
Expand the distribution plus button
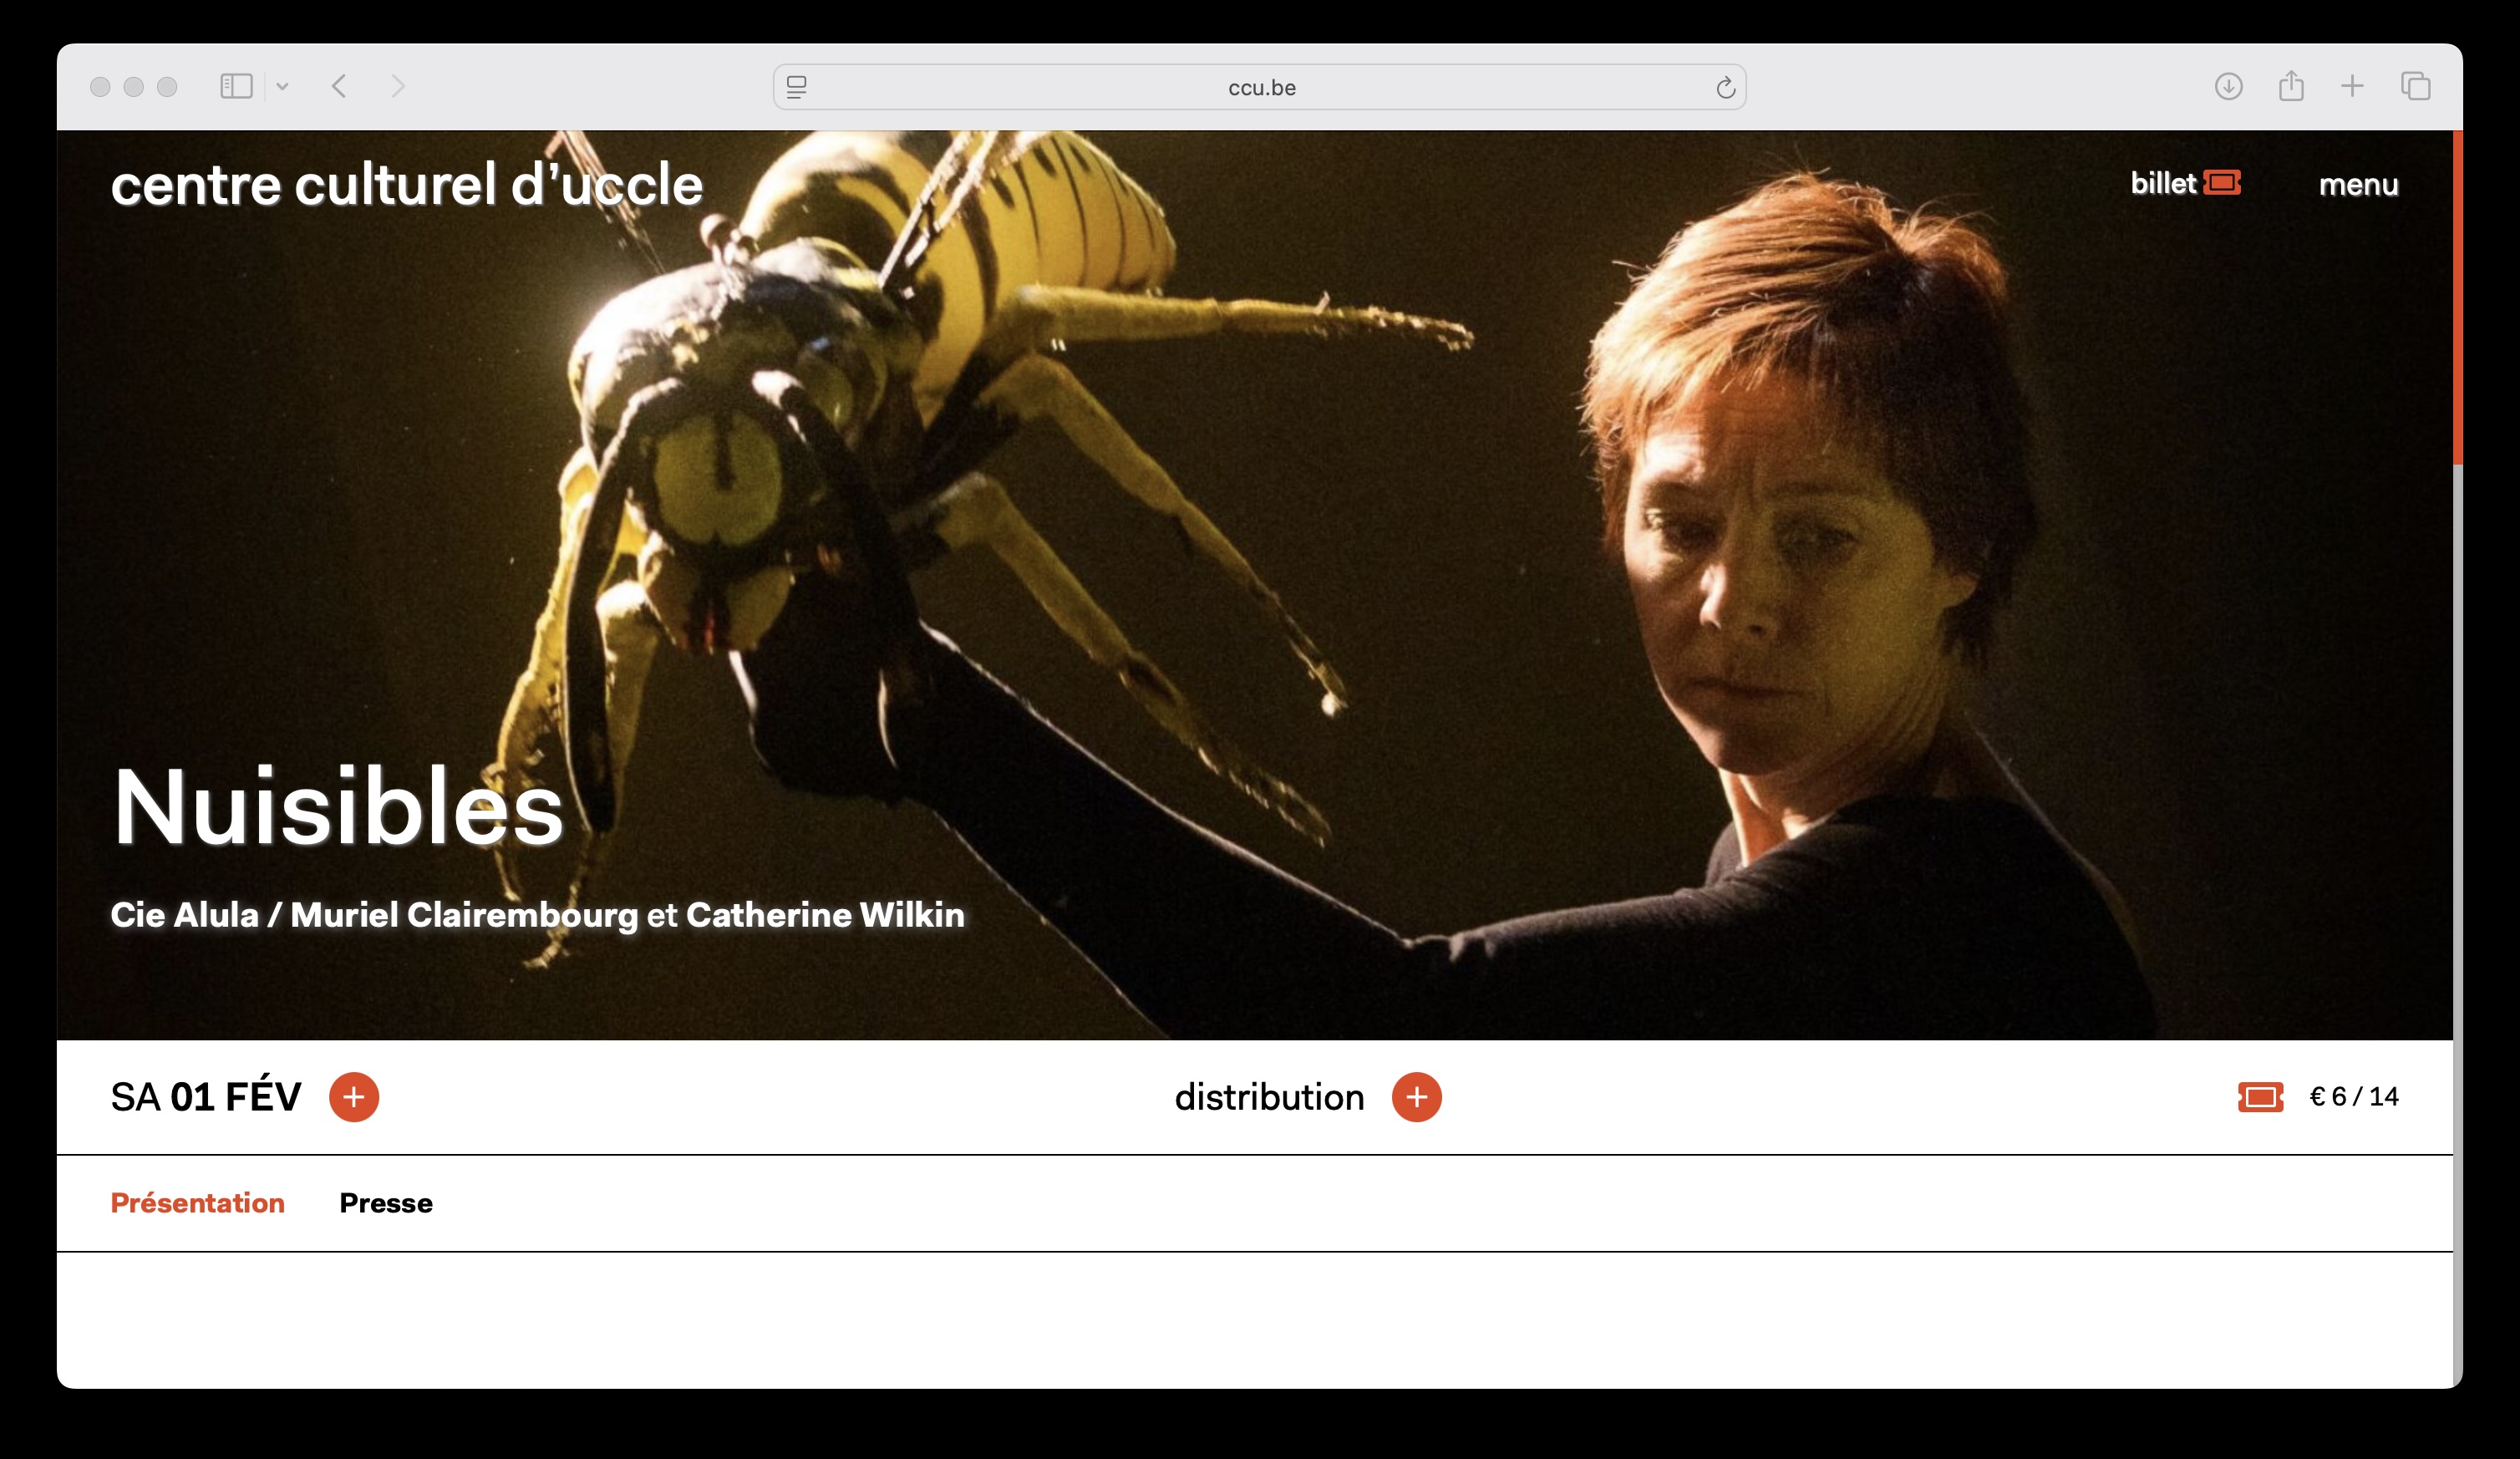click(x=1416, y=1097)
